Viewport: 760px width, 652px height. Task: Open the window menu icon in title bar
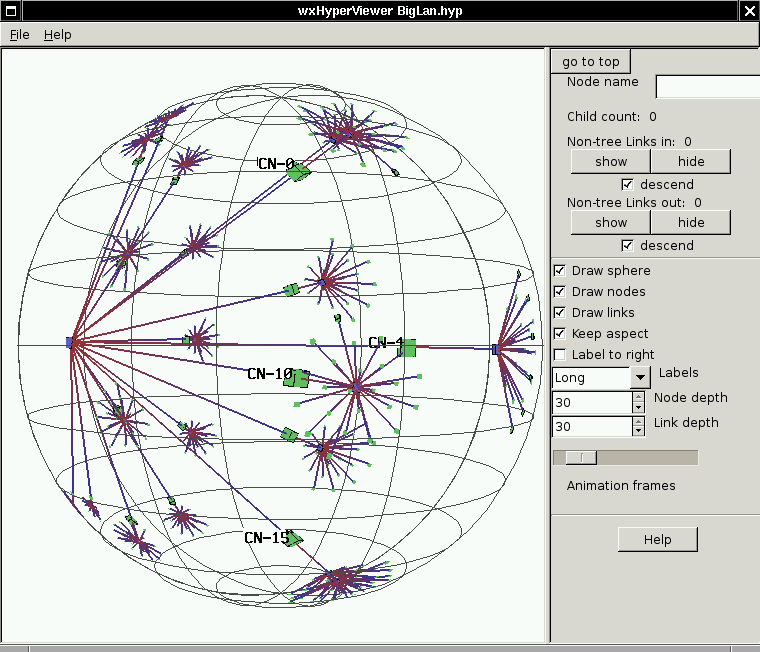(9, 10)
